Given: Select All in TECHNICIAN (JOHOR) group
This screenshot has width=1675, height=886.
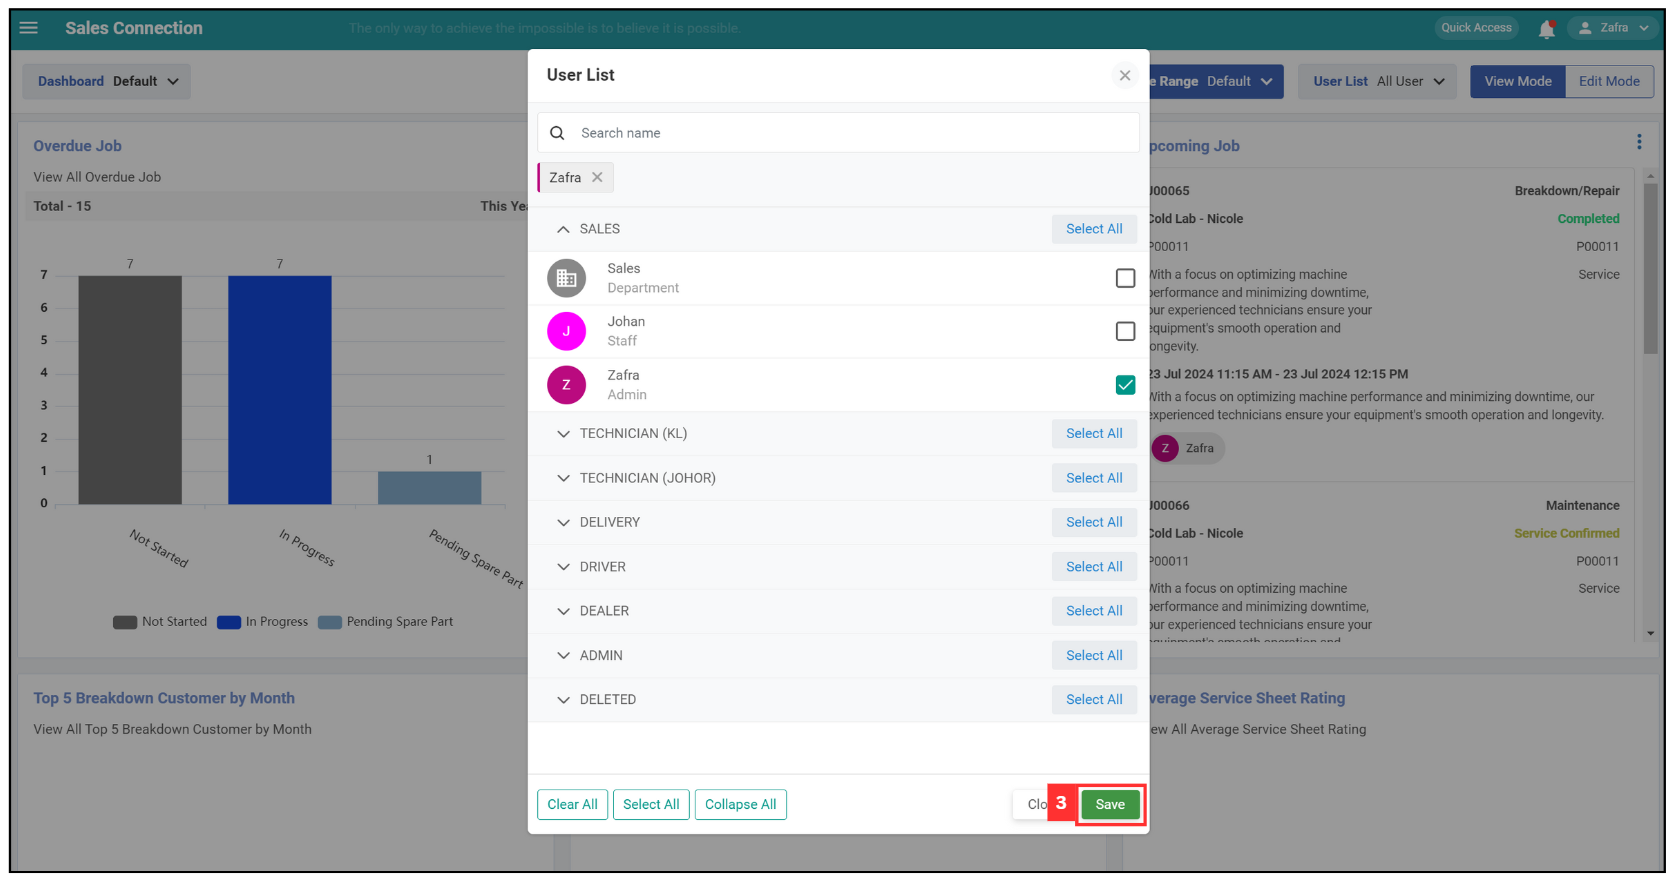Looking at the screenshot, I should 1094,478.
